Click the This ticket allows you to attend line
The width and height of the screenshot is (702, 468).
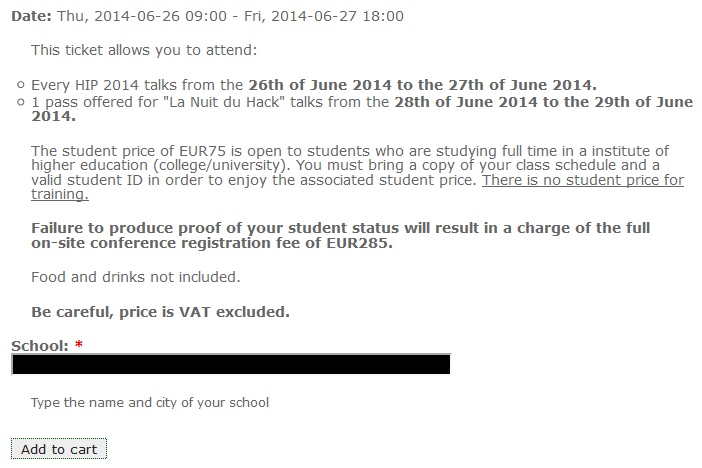[144, 50]
